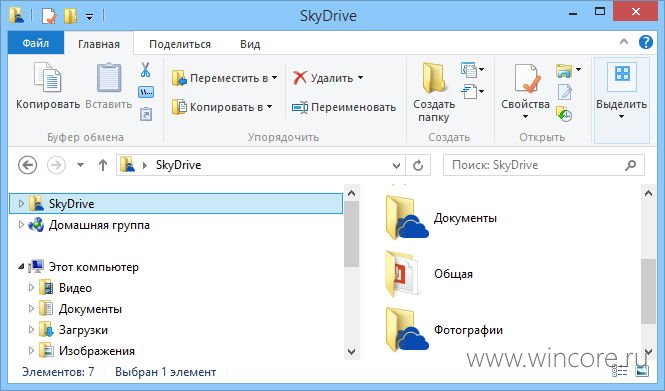Viewport: 665px width, 391px height.
Task: Expand the SkyDrive tree node
Action: (21, 204)
